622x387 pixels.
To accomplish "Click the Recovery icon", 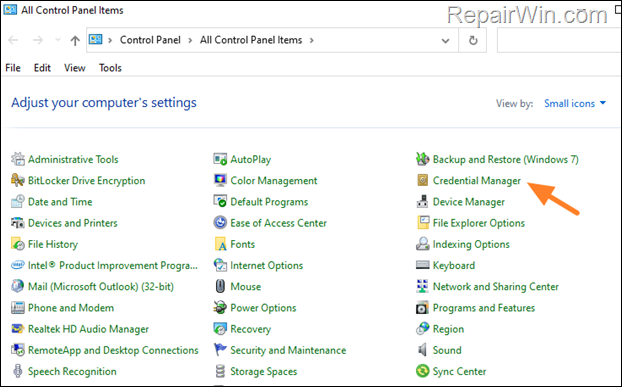I will [x=220, y=329].
